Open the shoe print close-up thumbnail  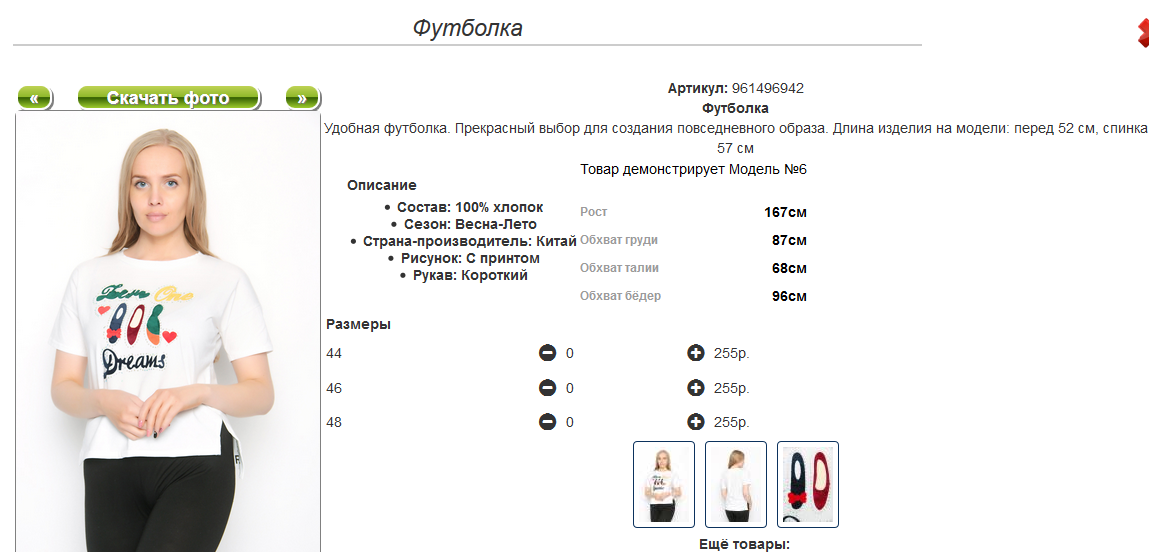pyautogui.click(x=808, y=484)
